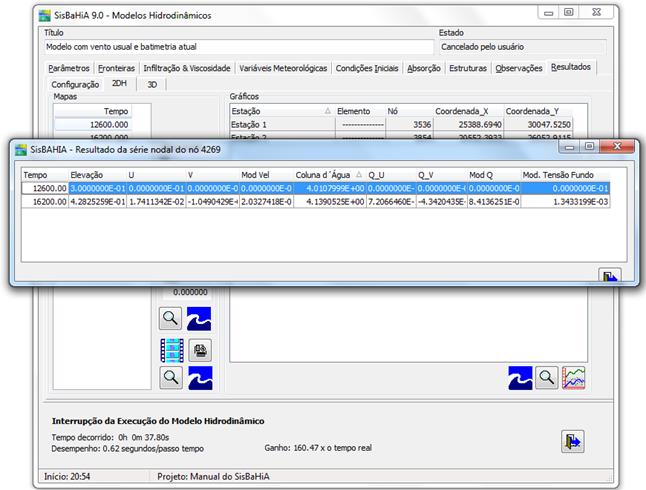The height and width of the screenshot is (490, 646).
Task: Click Coordenada_X value 25388.6940
Action: [468, 124]
